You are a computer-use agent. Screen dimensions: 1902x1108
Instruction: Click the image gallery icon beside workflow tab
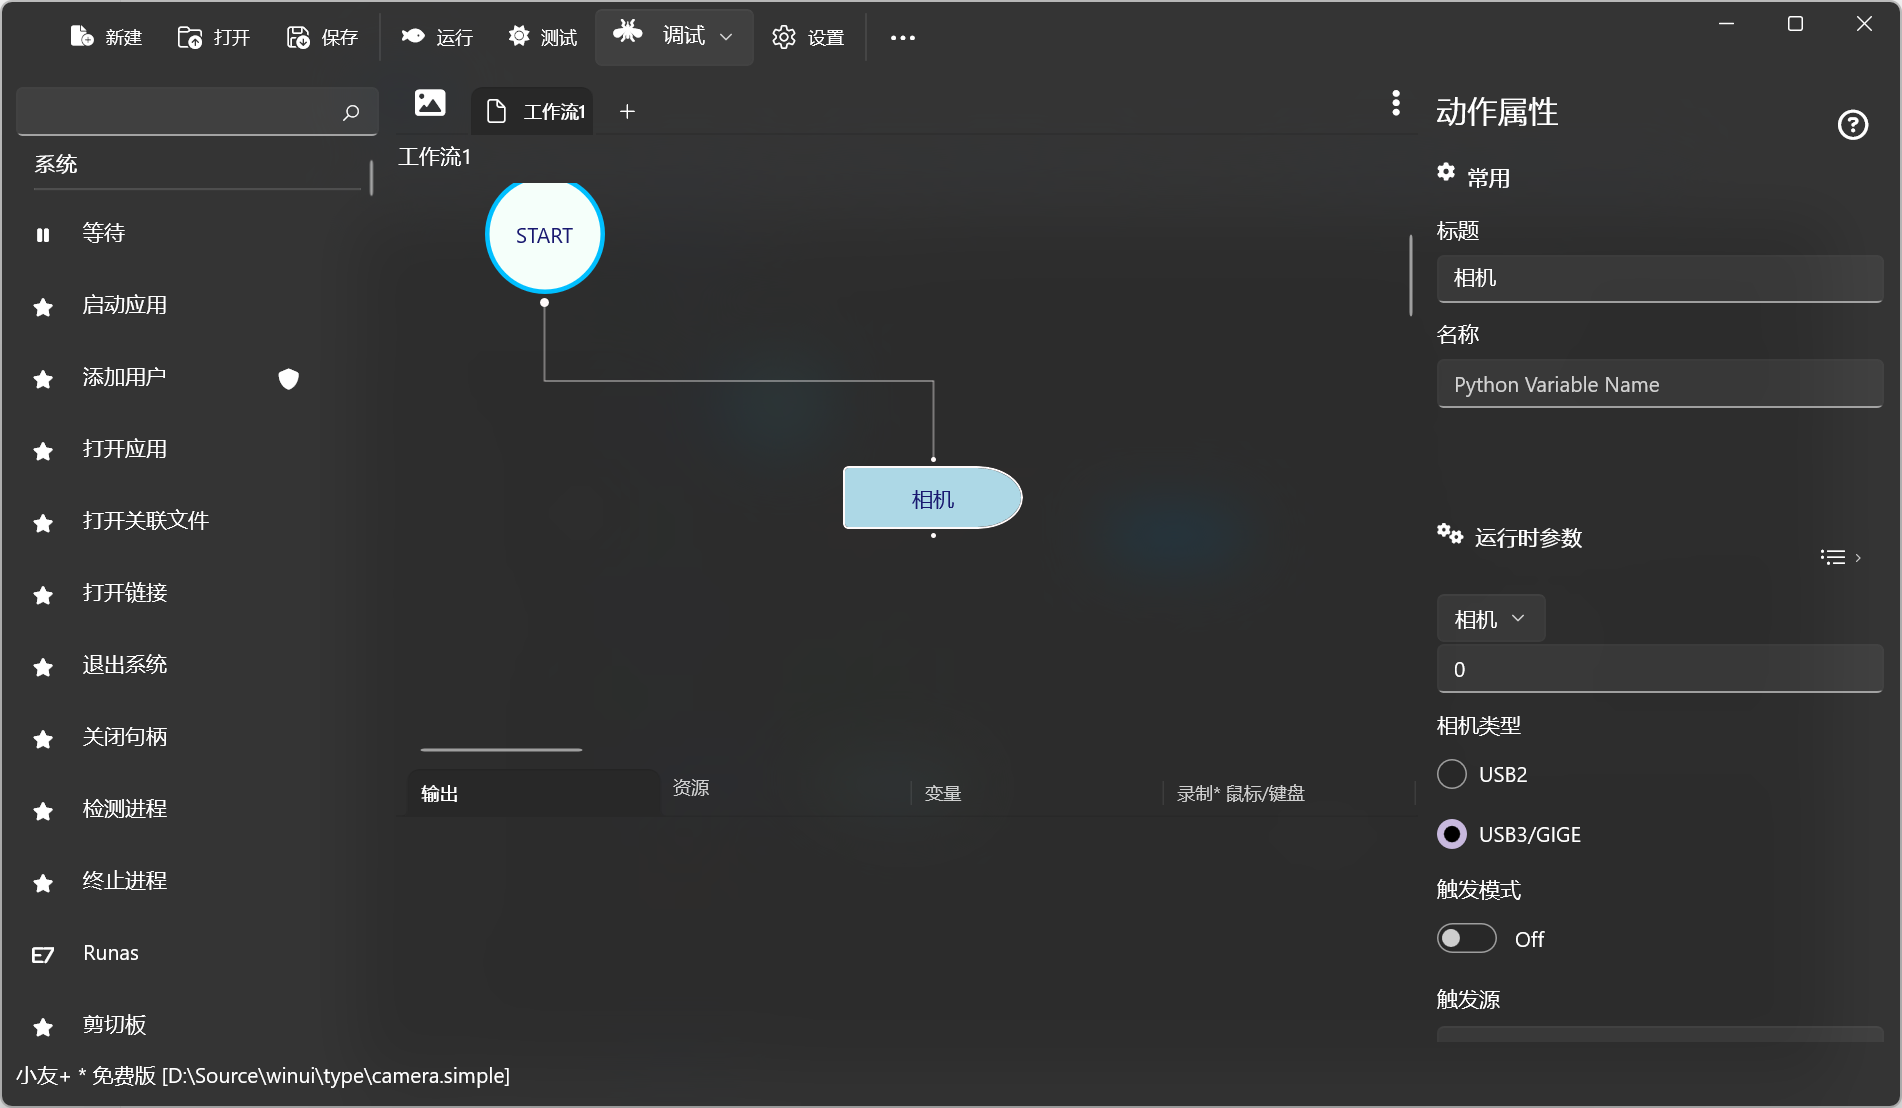point(430,103)
